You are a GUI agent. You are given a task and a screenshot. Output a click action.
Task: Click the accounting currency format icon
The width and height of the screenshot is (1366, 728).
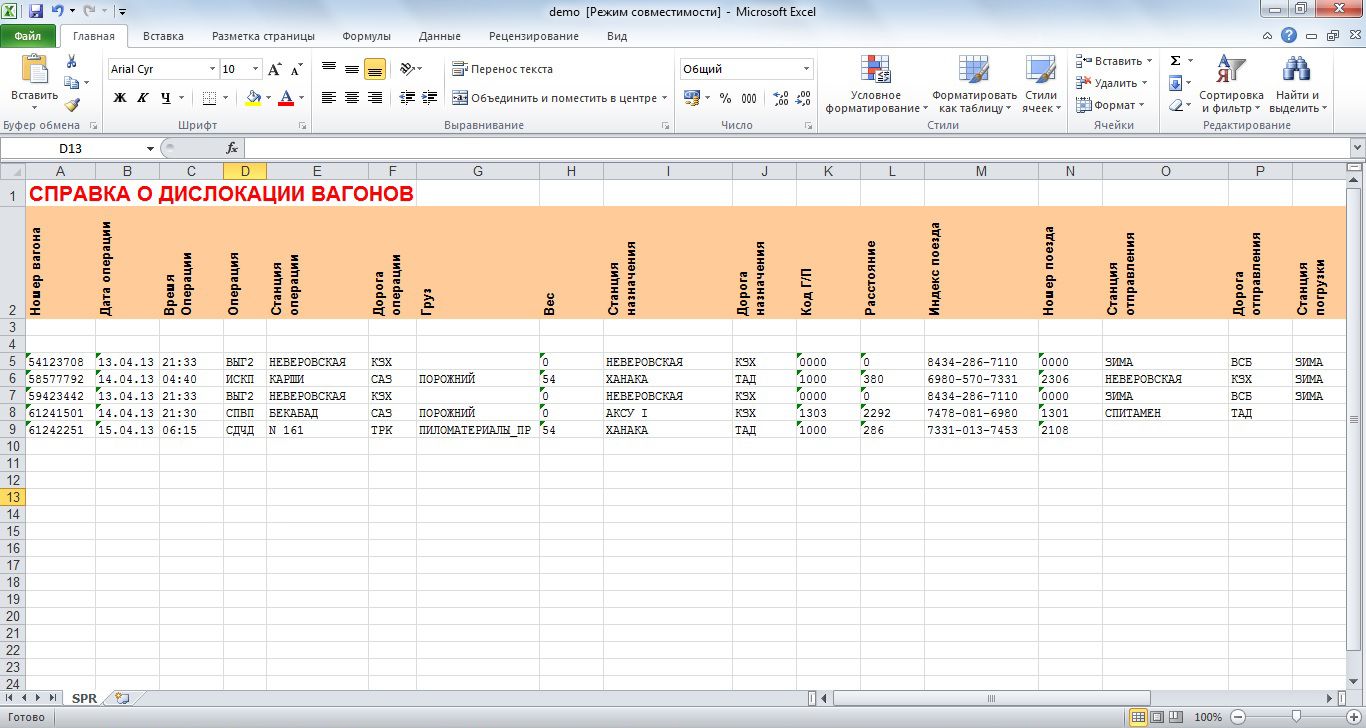click(692, 98)
